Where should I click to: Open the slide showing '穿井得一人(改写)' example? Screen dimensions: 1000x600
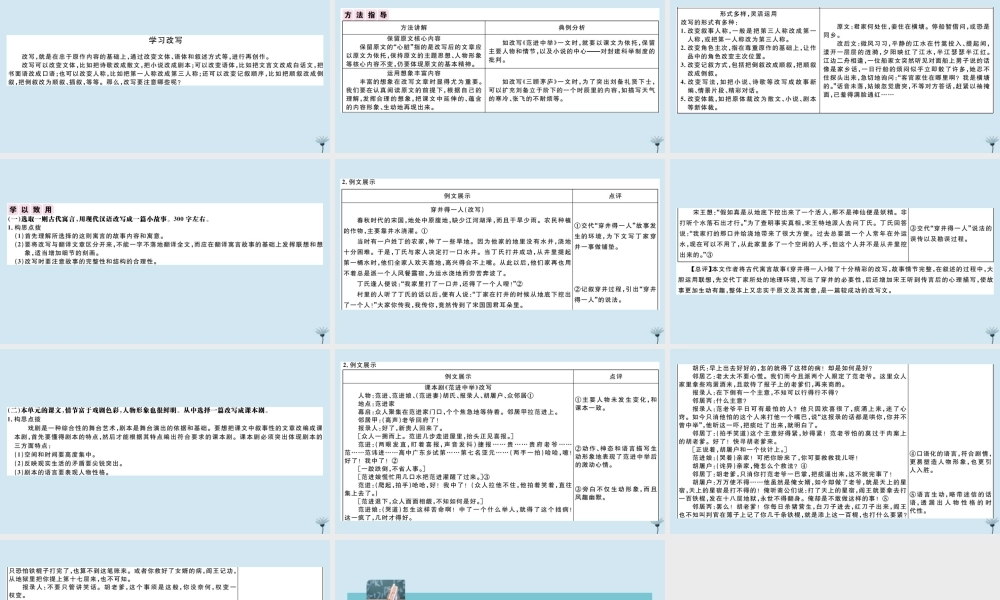(500, 251)
